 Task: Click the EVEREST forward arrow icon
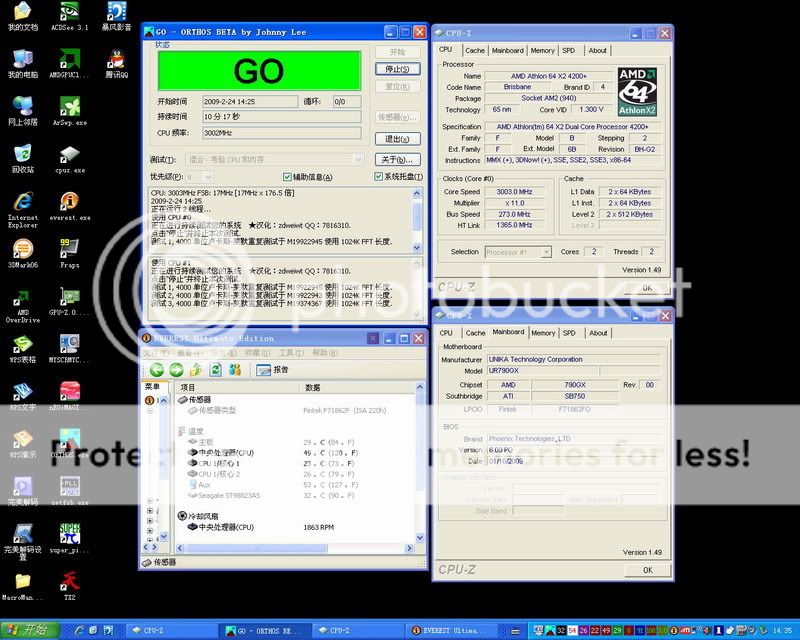176,369
